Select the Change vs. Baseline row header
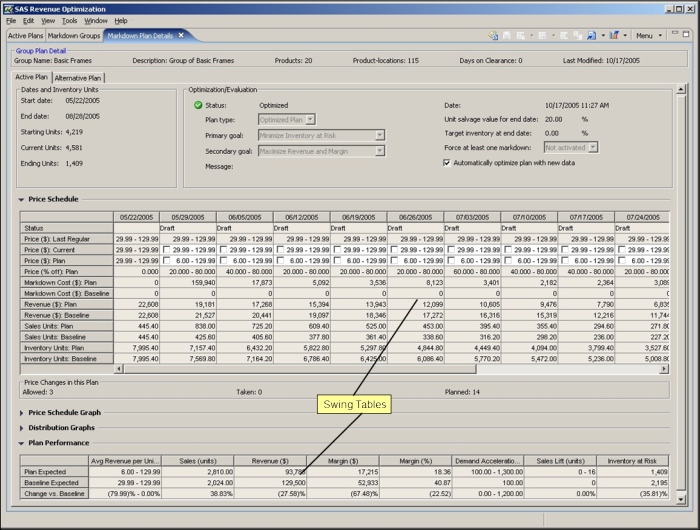The image size is (700, 530). pyautogui.click(x=54, y=494)
